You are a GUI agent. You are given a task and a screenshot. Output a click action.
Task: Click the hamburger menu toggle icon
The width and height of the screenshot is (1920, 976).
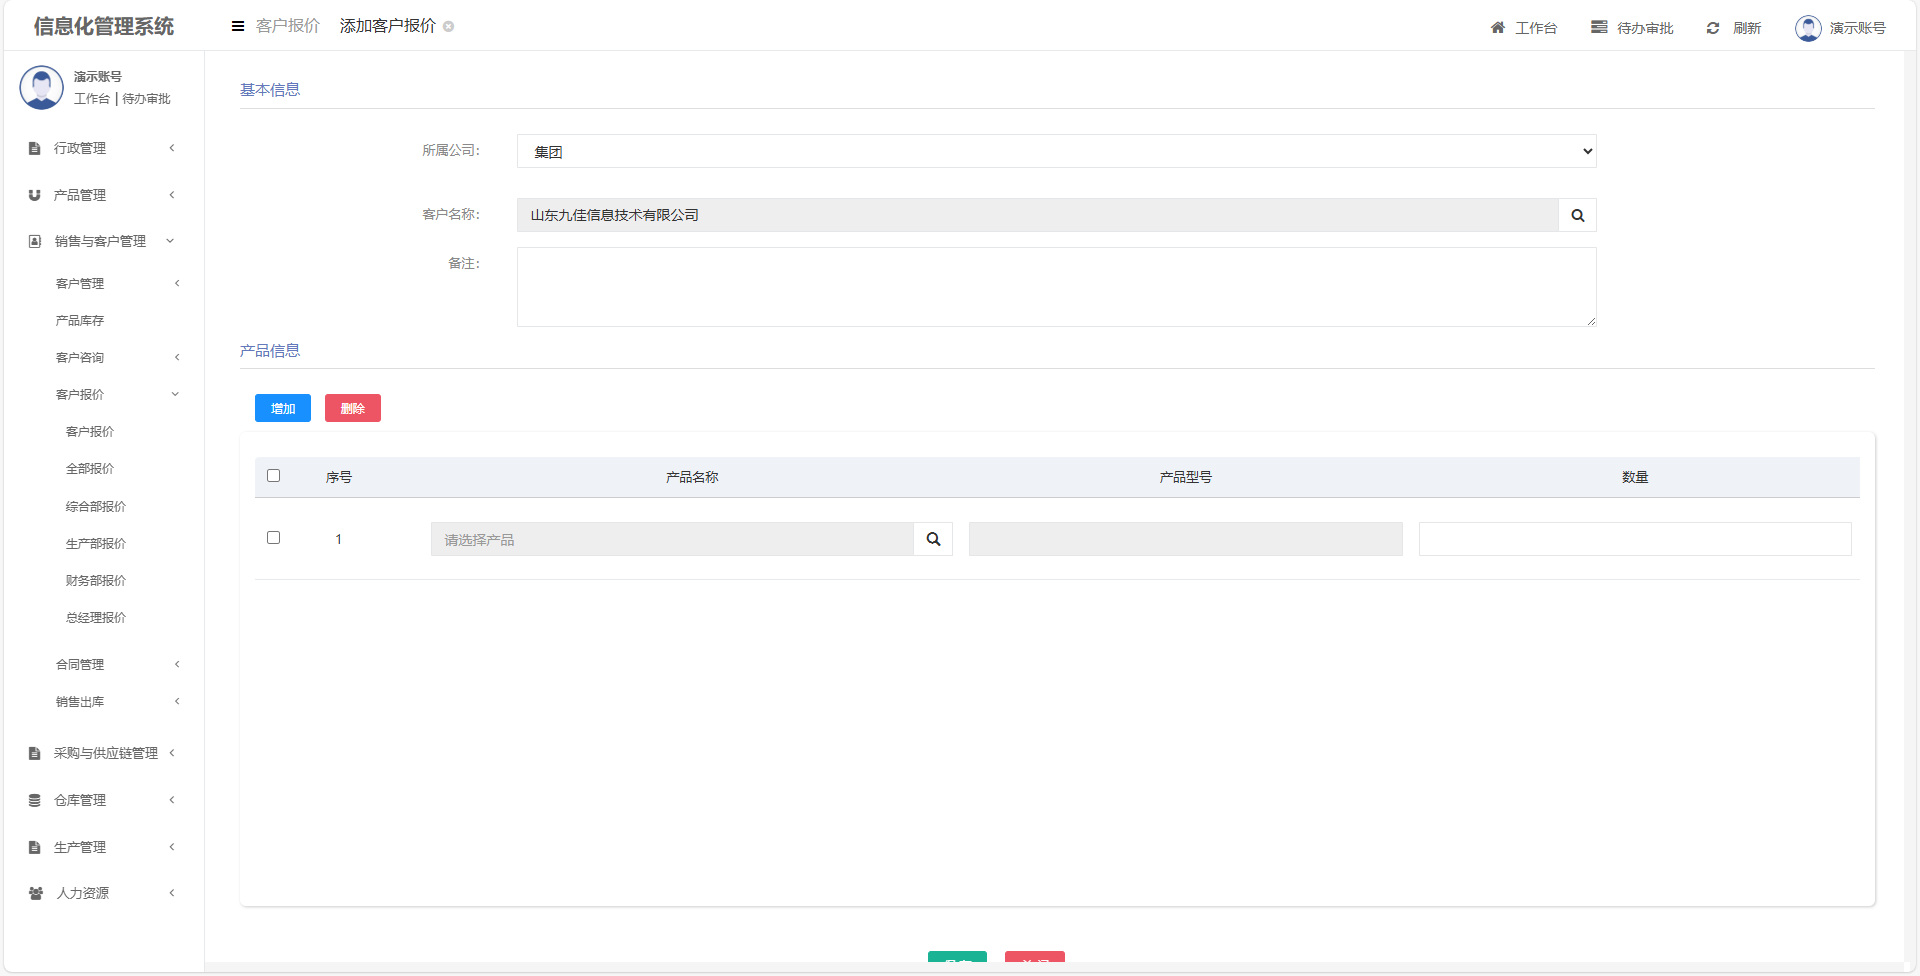[238, 27]
